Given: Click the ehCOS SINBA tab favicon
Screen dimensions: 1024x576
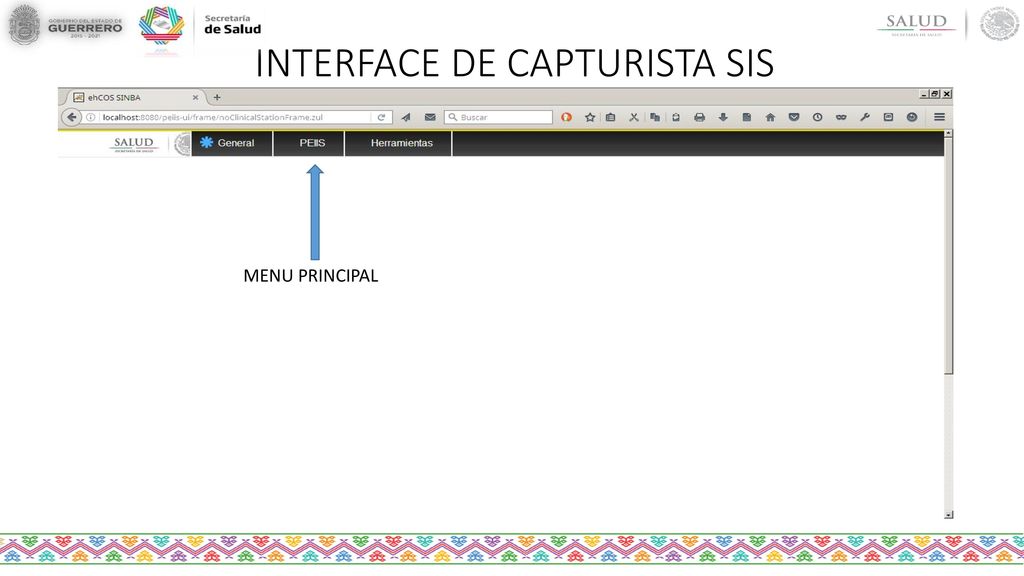Looking at the screenshot, I should (78, 97).
